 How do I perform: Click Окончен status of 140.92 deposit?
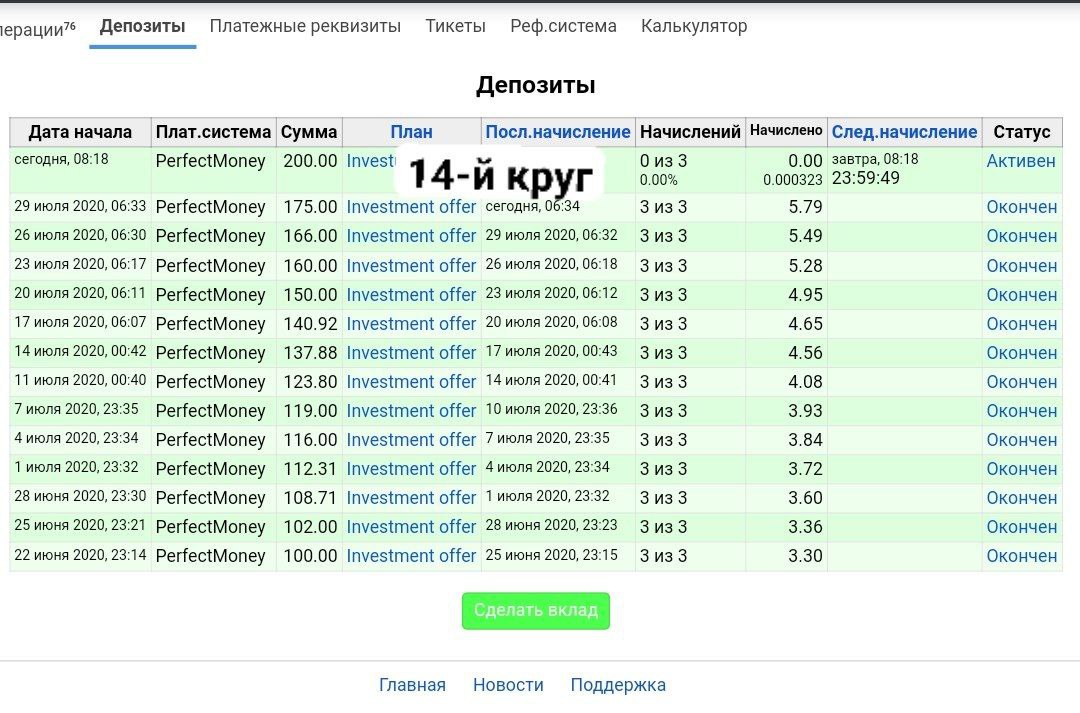tap(1021, 323)
